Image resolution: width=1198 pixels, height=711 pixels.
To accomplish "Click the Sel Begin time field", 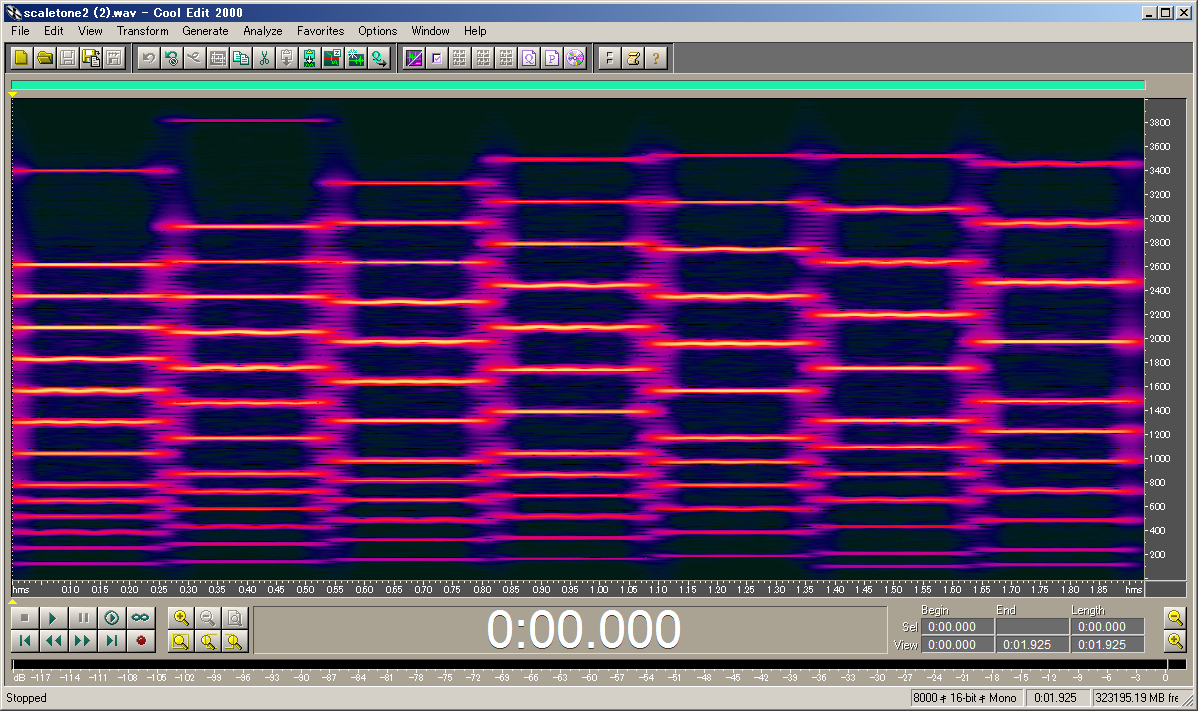I will 957,626.
